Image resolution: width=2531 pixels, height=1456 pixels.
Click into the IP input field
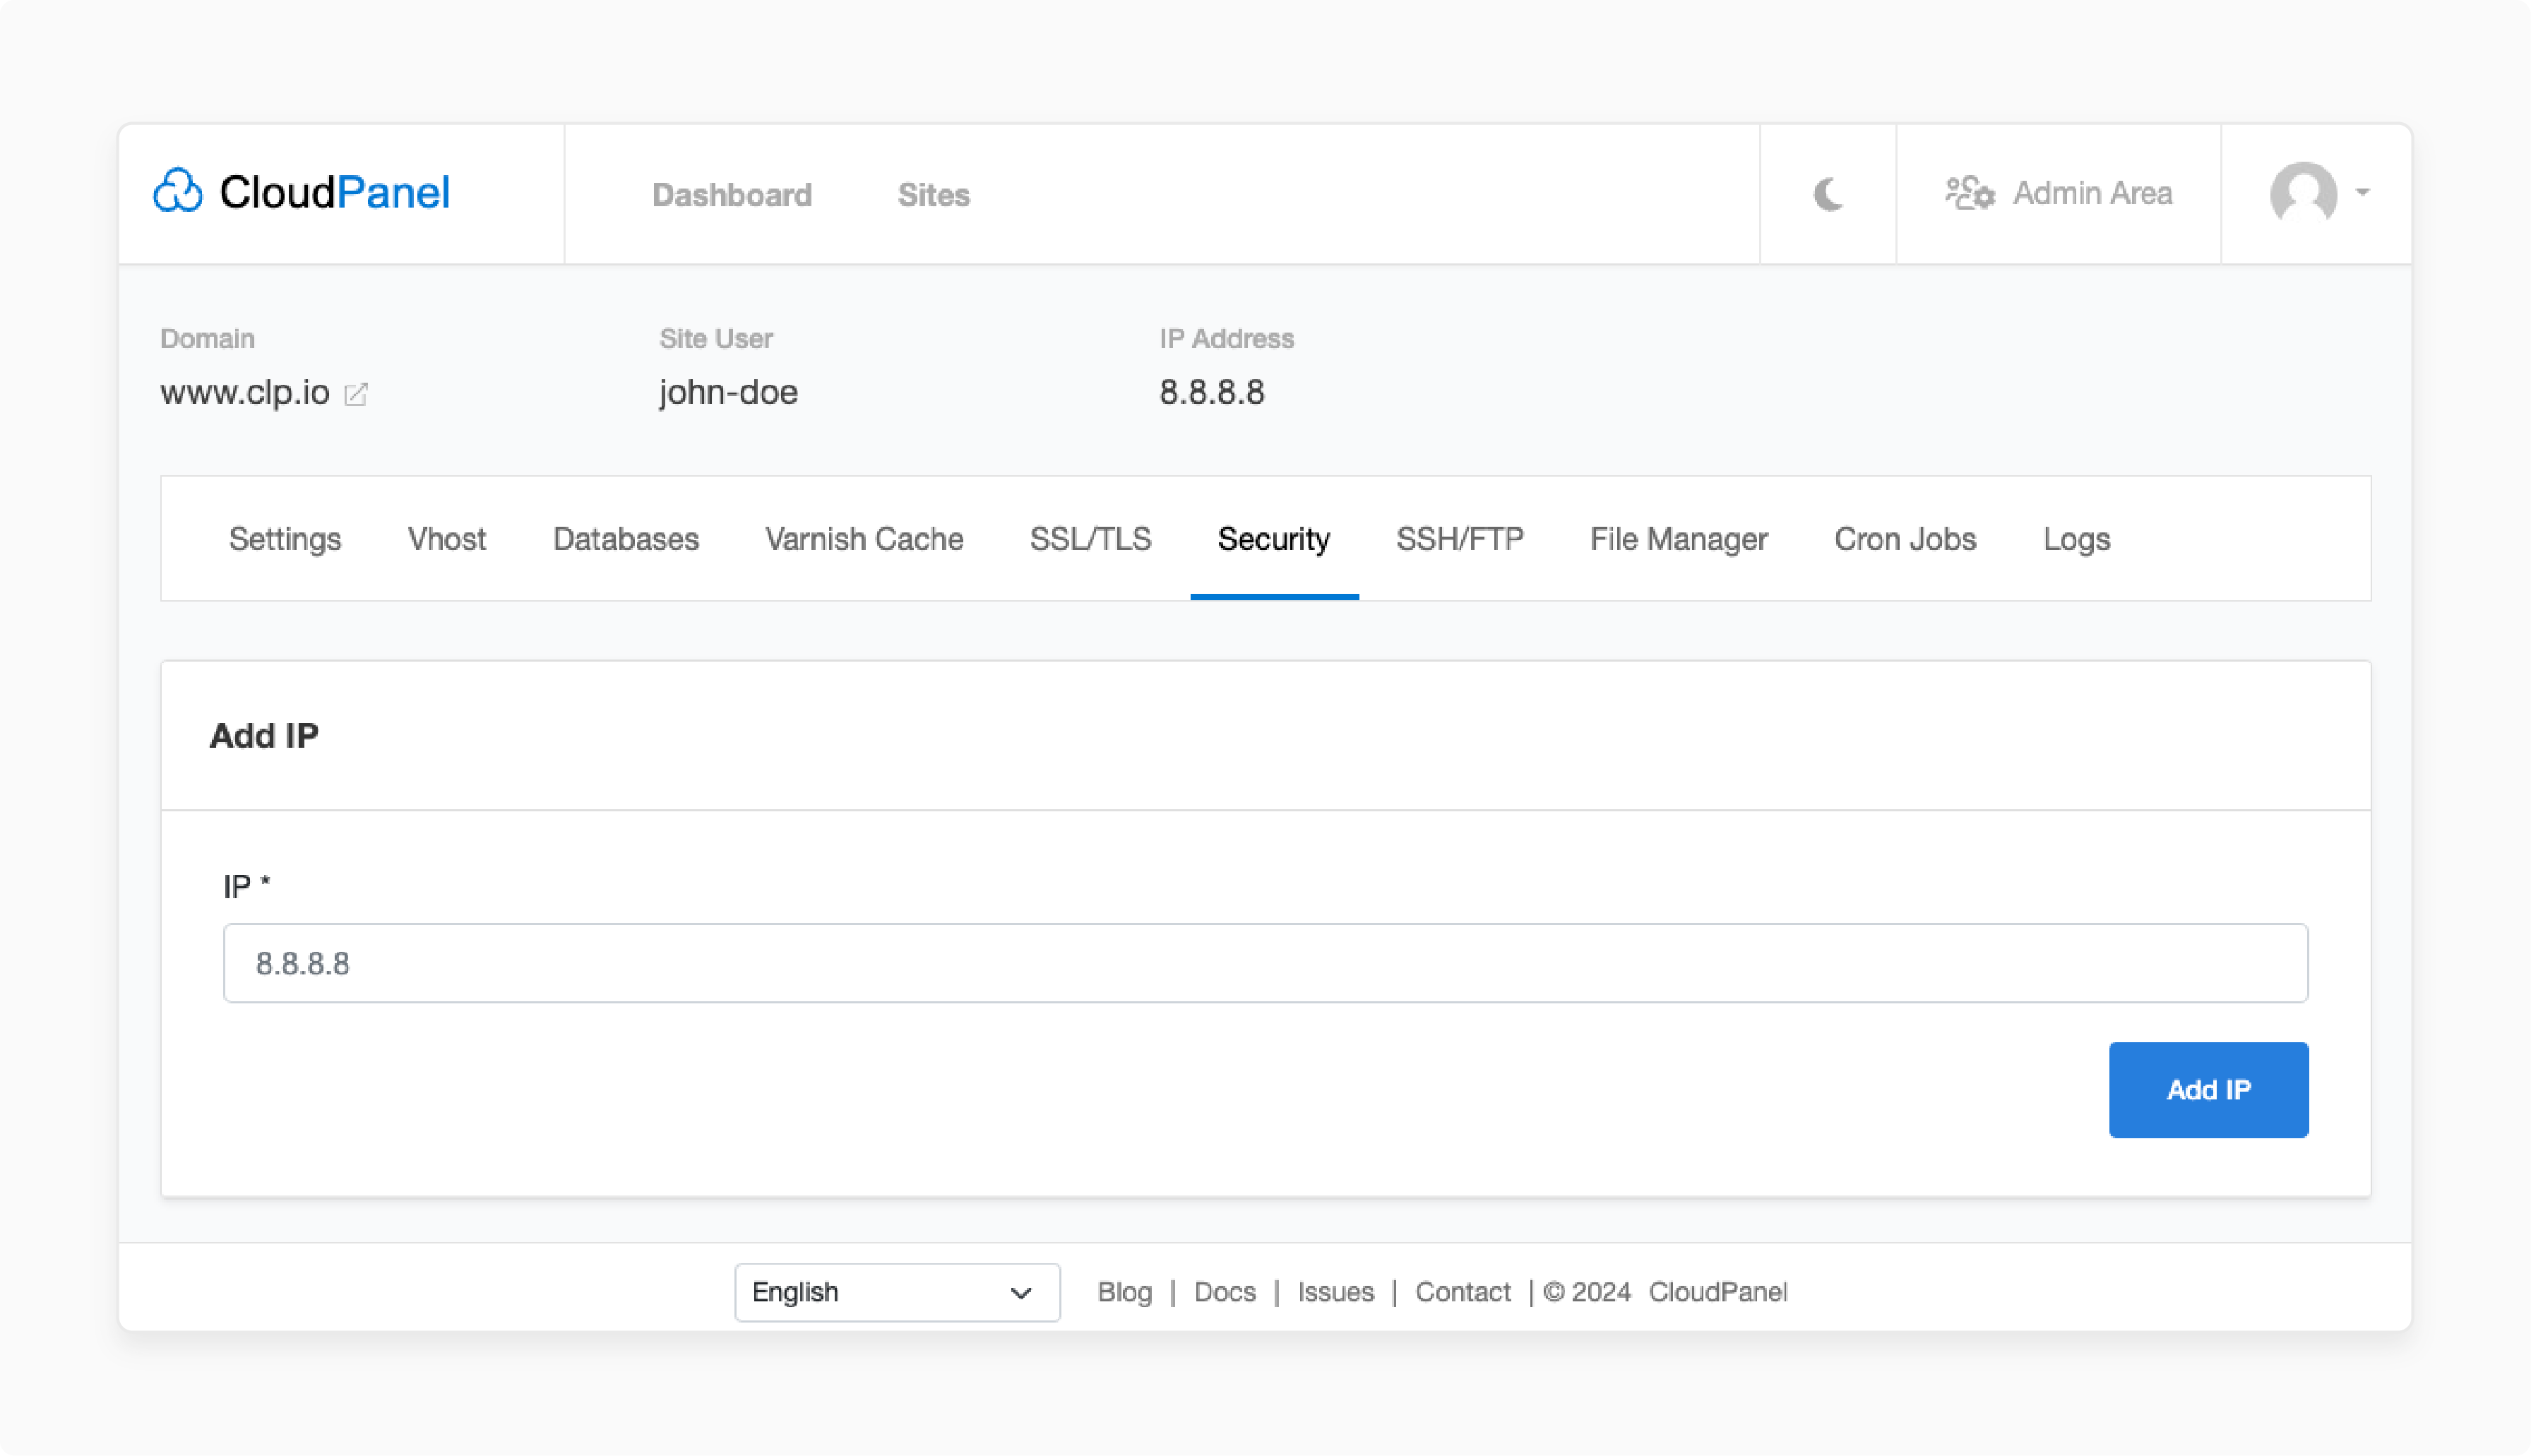tap(1265, 963)
